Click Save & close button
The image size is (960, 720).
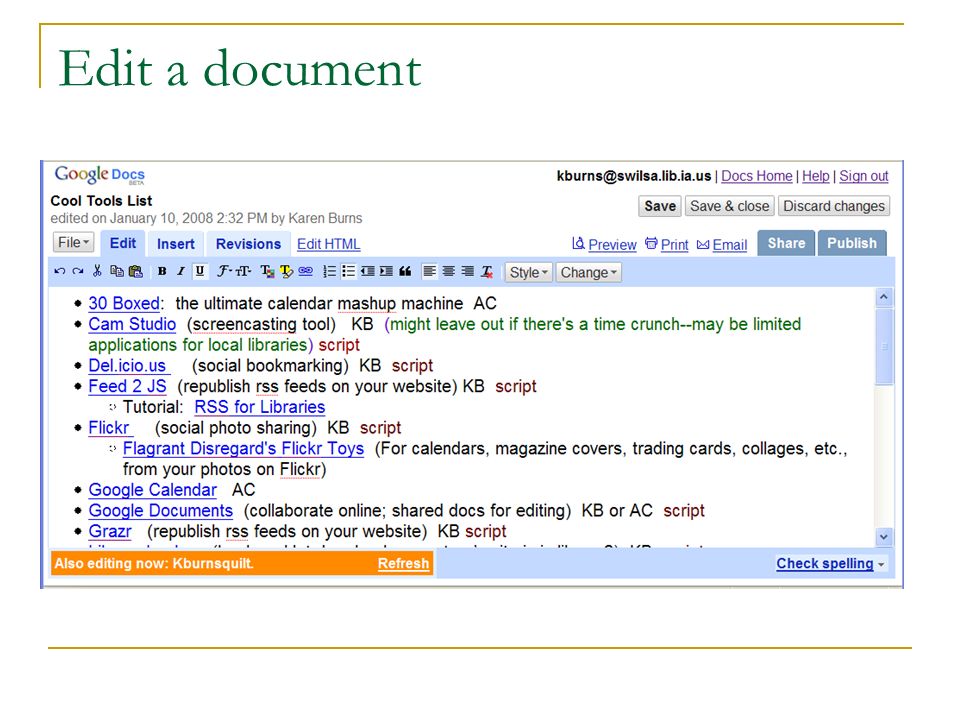(729, 206)
